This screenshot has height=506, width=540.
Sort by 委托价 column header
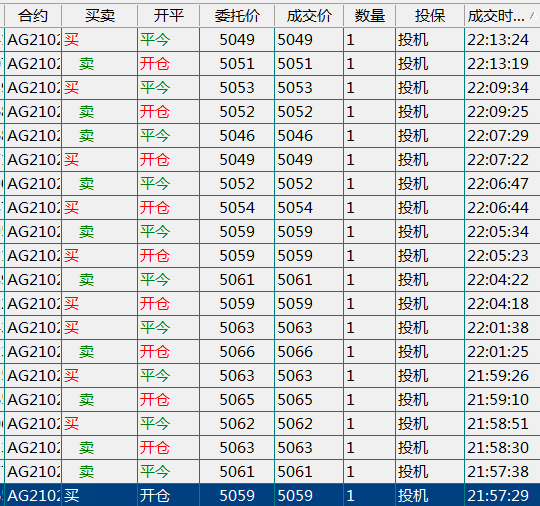237,16
